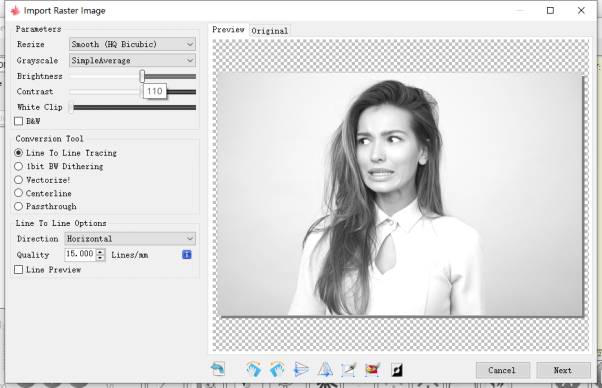This screenshot has width=602, height=388.
Task: Close the Import Raster Image dialog
Action: pos(581,10)
